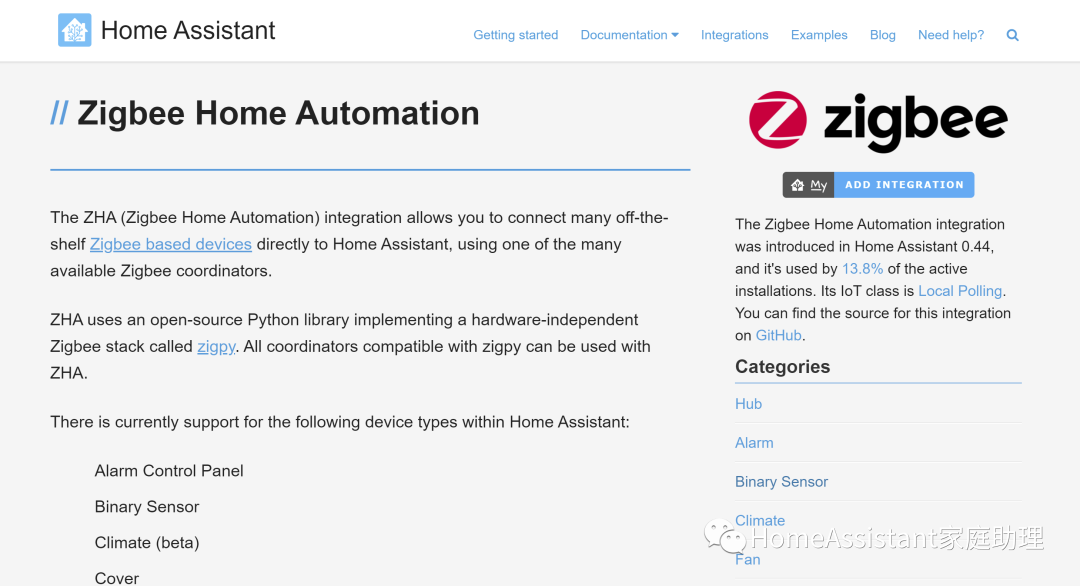Open the Blog nav link
The height and width of the screenshot is (586, 1080).
click(882, 35)
